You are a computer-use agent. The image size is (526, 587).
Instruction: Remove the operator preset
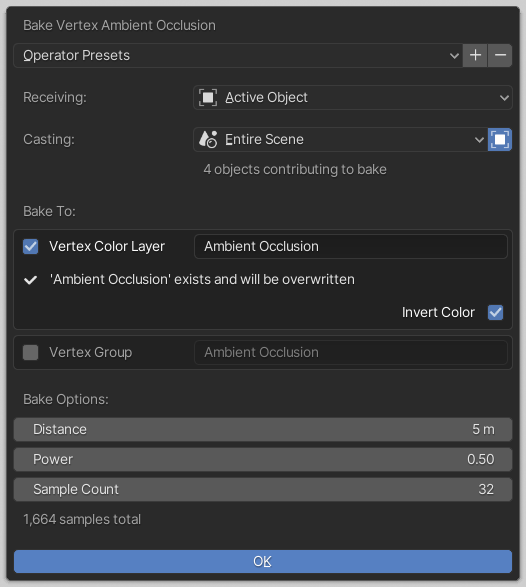click(x=500, y=55)
